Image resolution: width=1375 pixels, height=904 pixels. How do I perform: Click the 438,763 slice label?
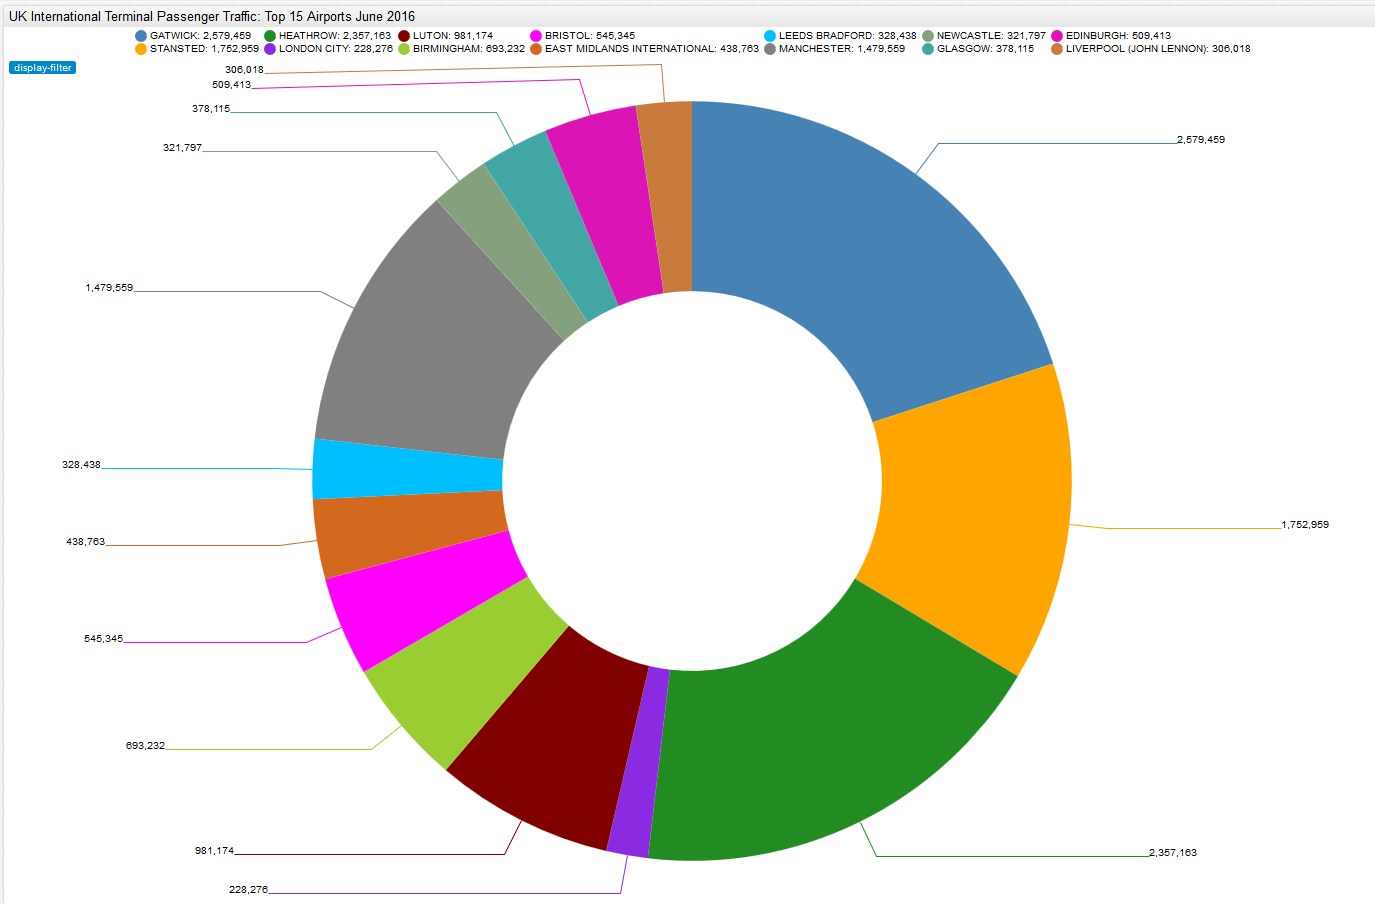(x=85, y=542)
